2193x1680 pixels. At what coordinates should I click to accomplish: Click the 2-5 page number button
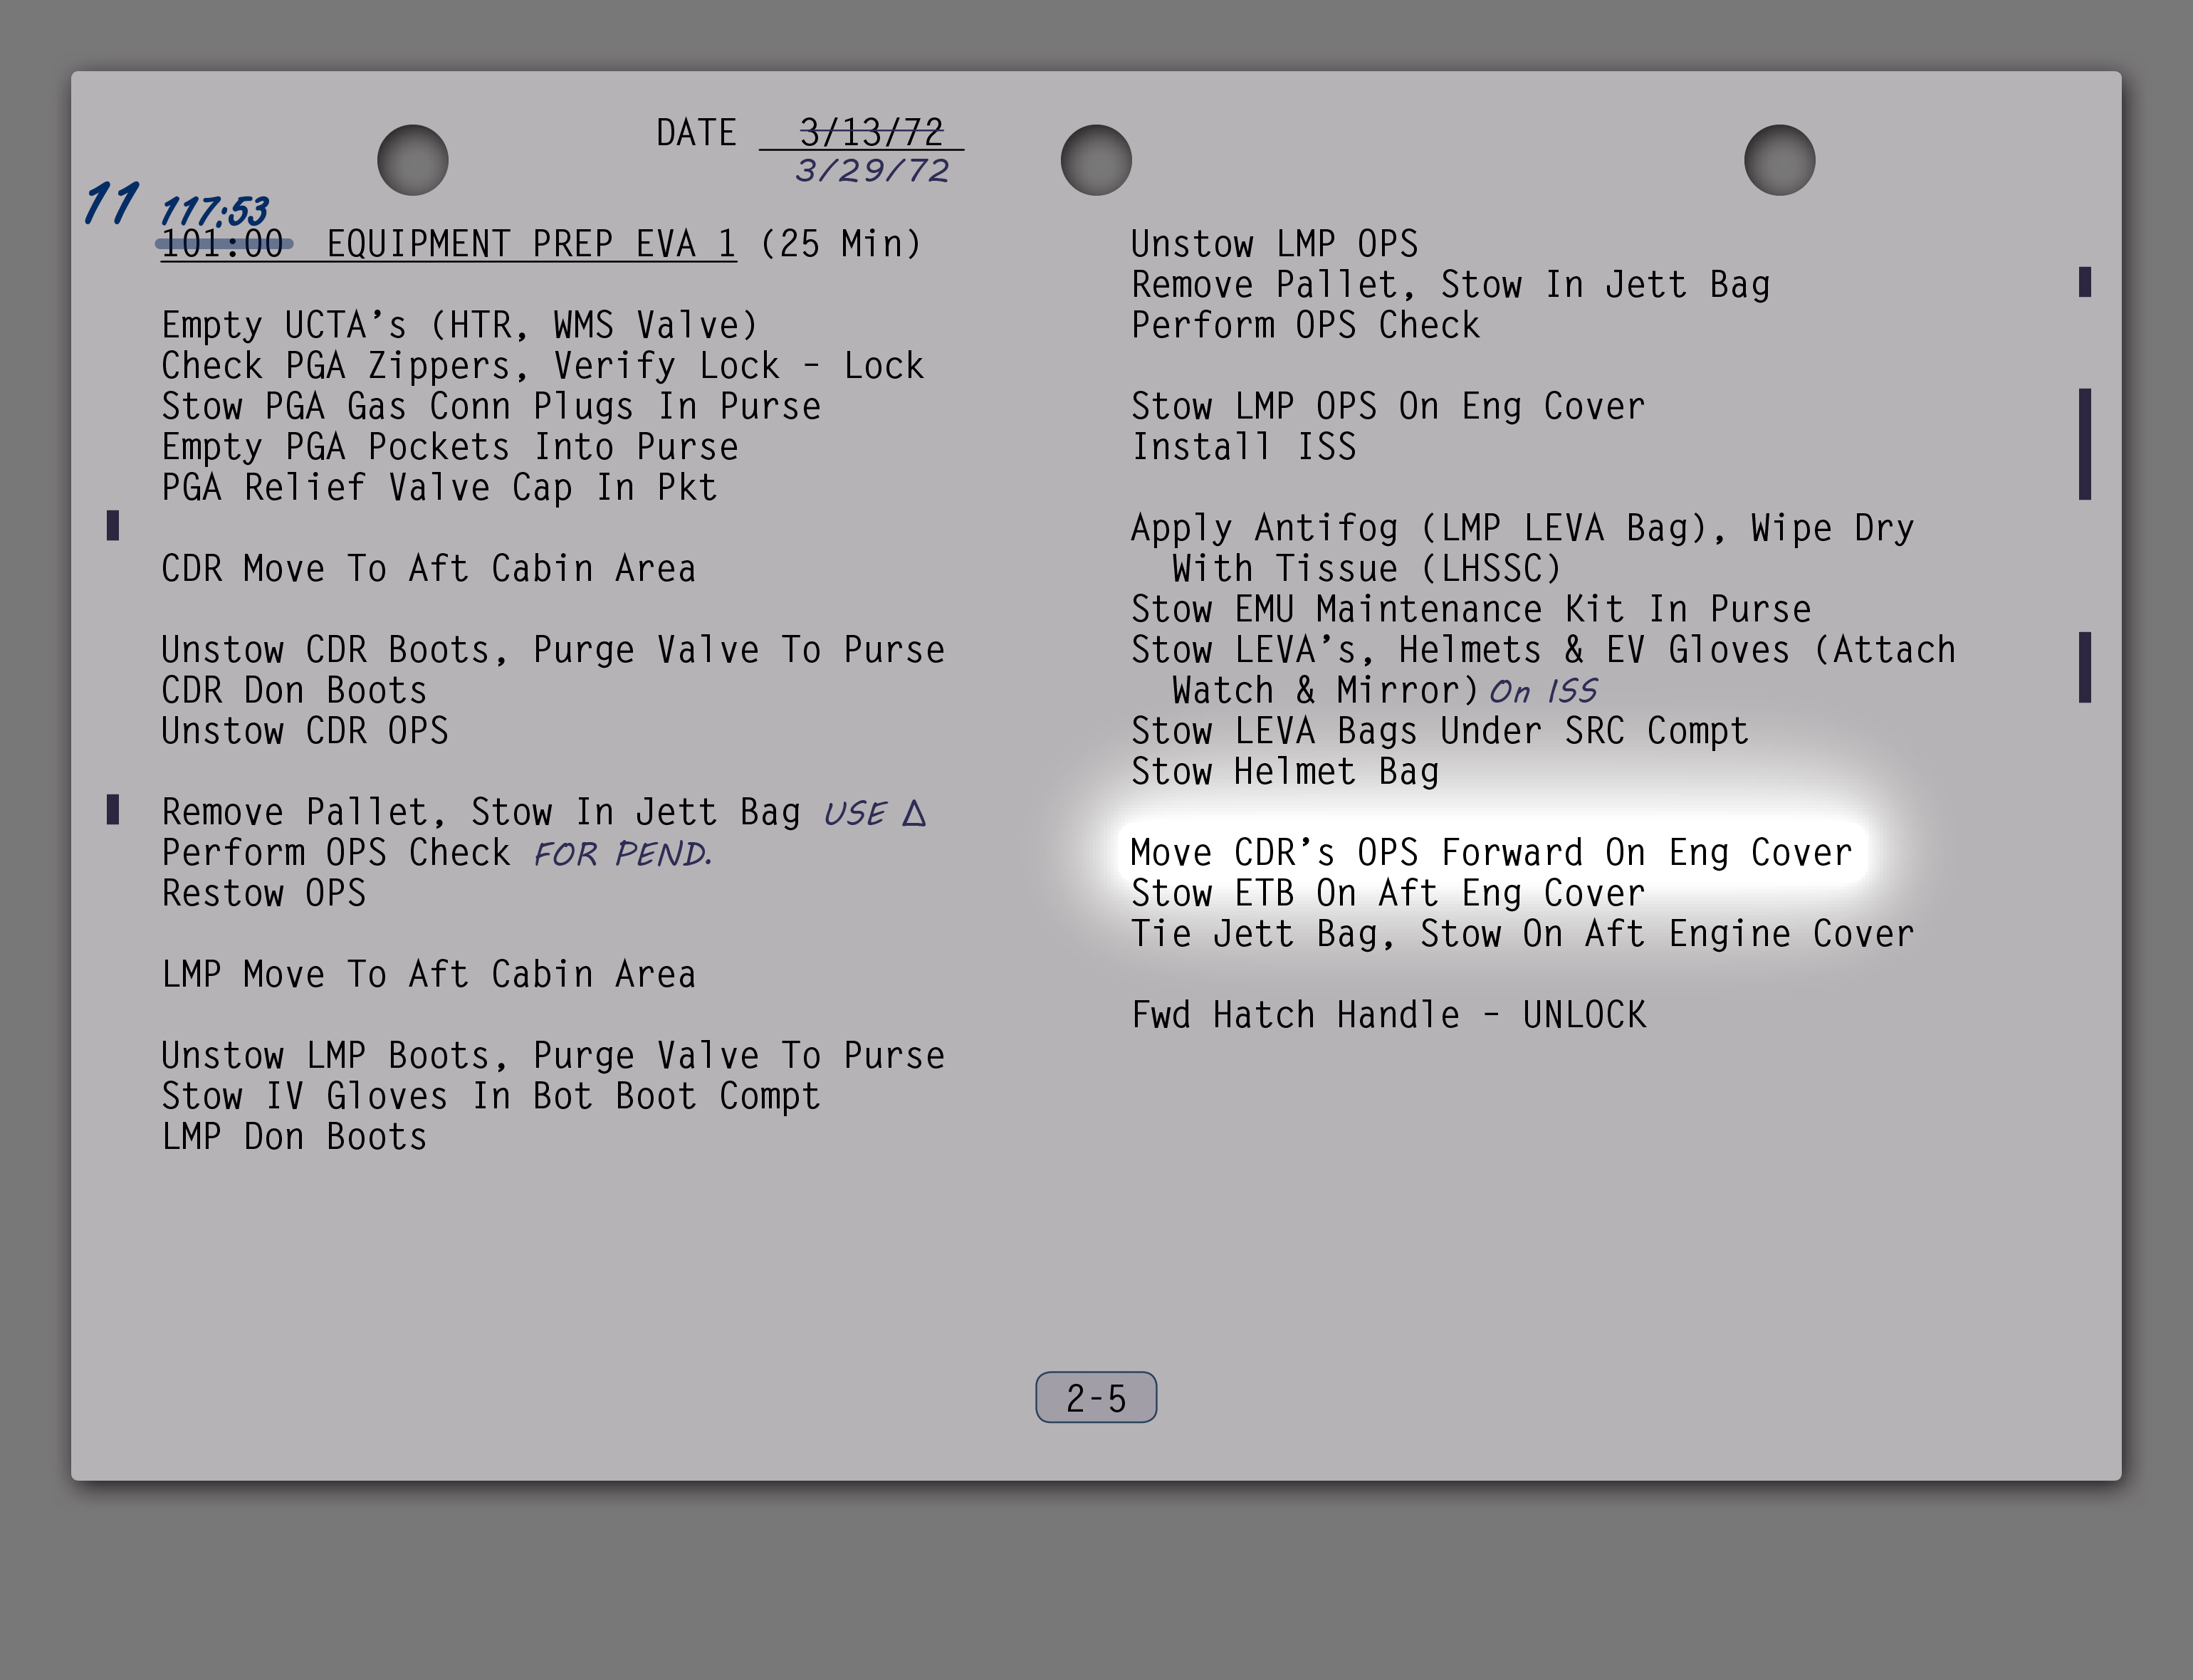(1095, 1397)
